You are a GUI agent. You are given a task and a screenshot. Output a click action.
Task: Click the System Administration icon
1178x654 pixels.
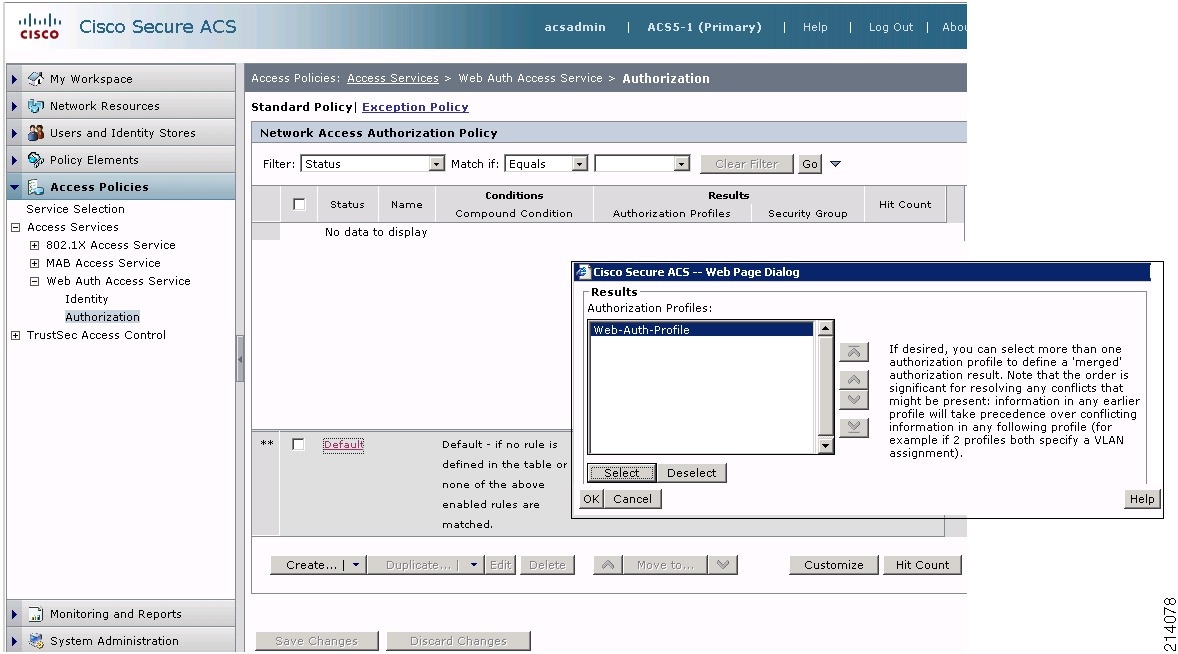pos(35,641)
